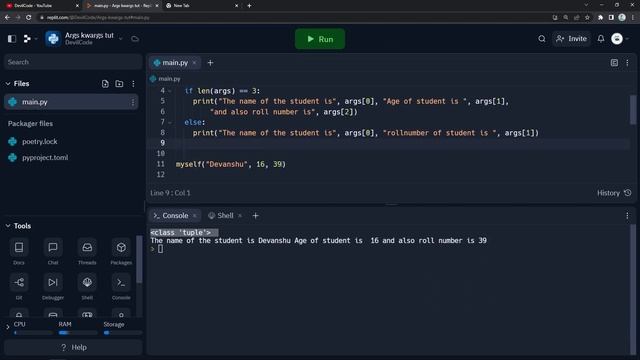Click the Storage usage bar
The height and width of the screenshot is (360, 640).
(122, 333)
